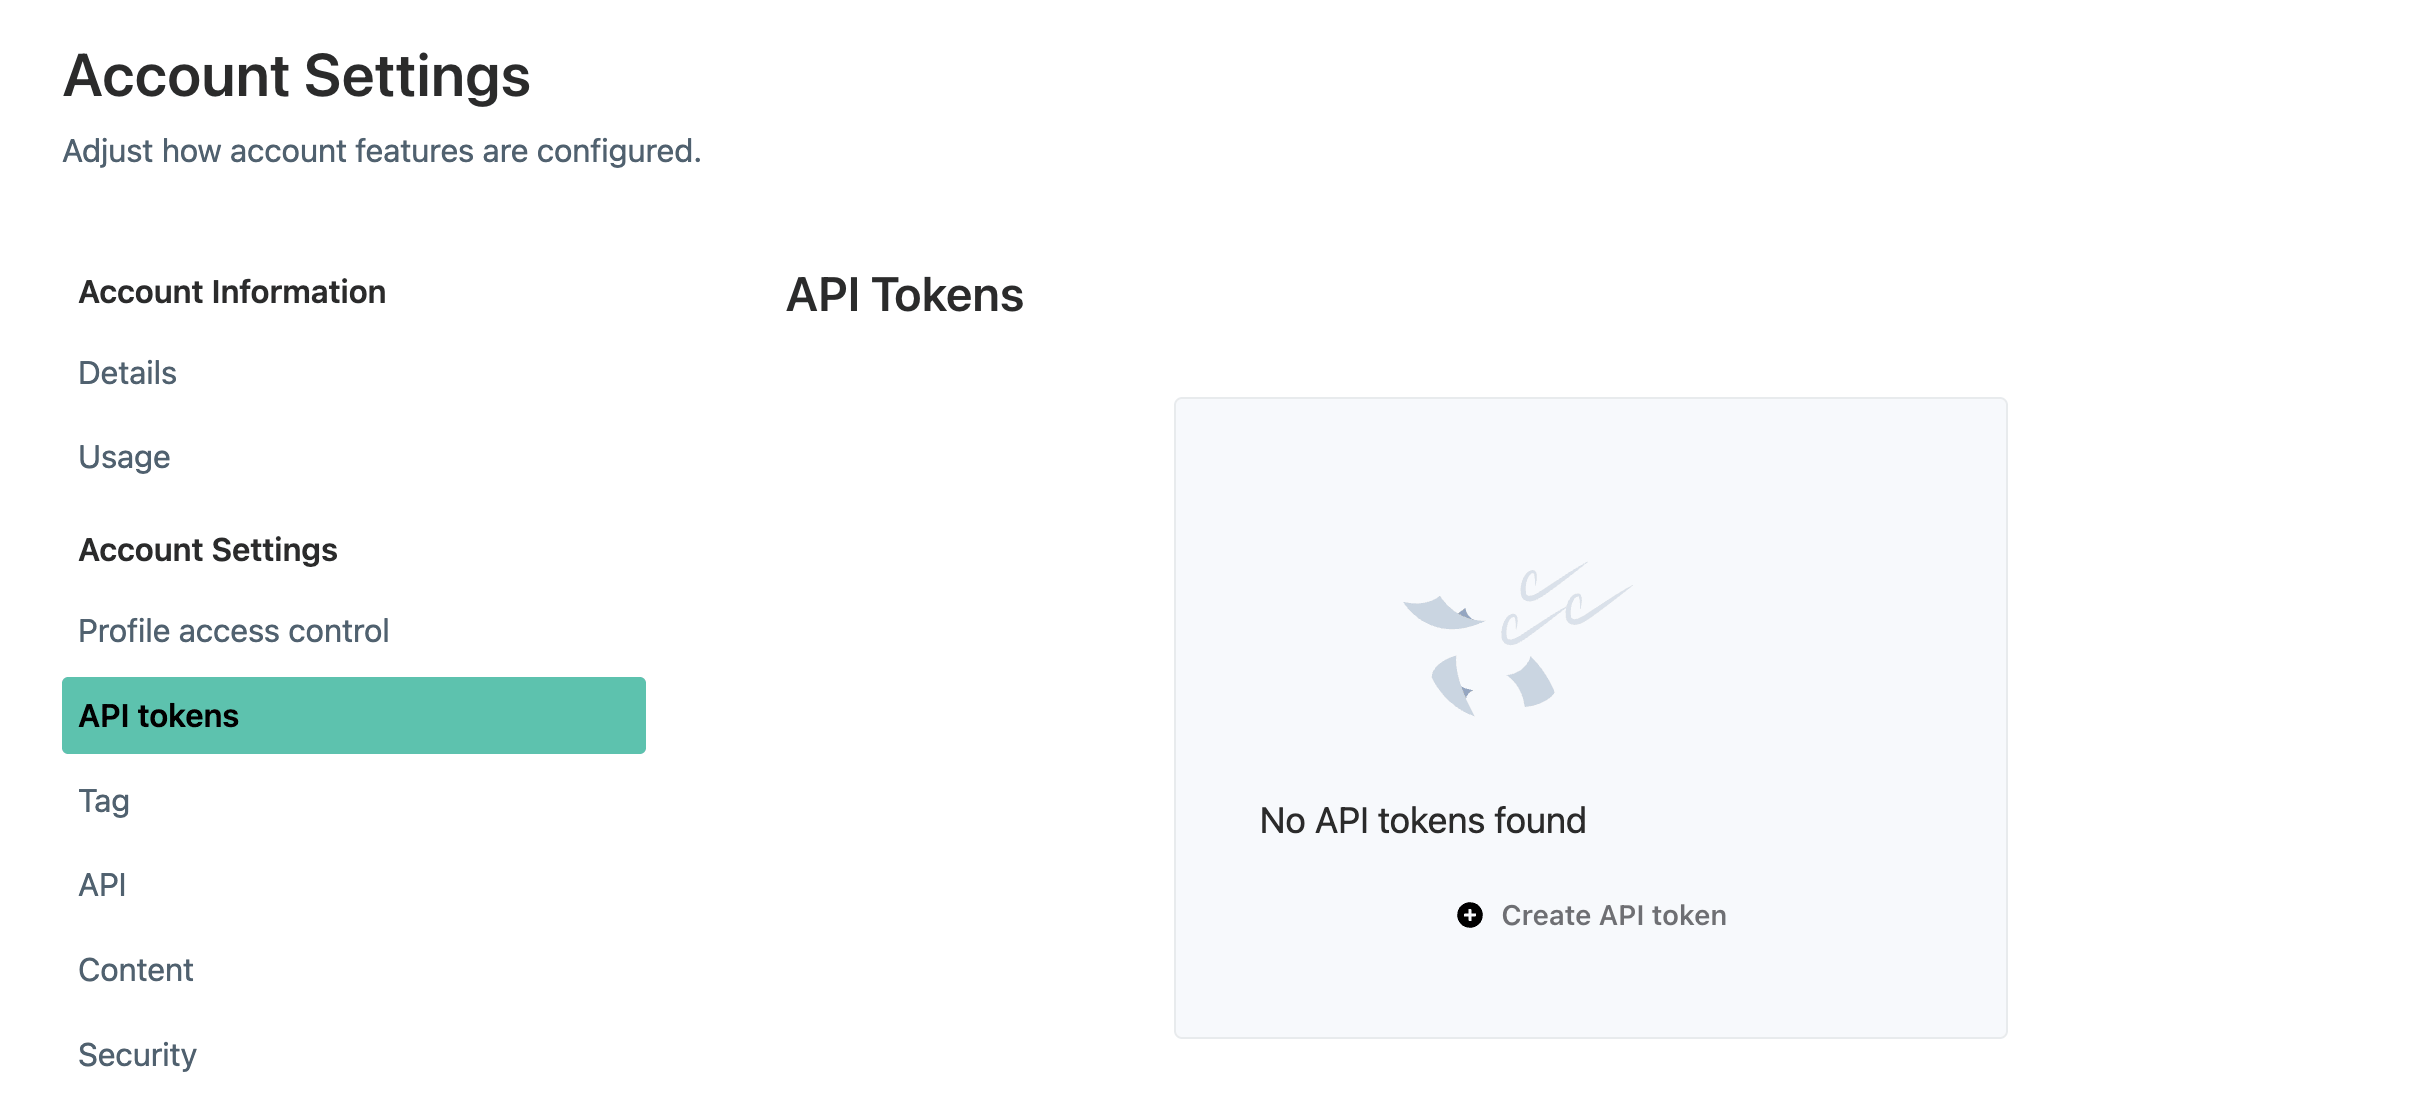Click the Create API token link

tap(1613, 915)
